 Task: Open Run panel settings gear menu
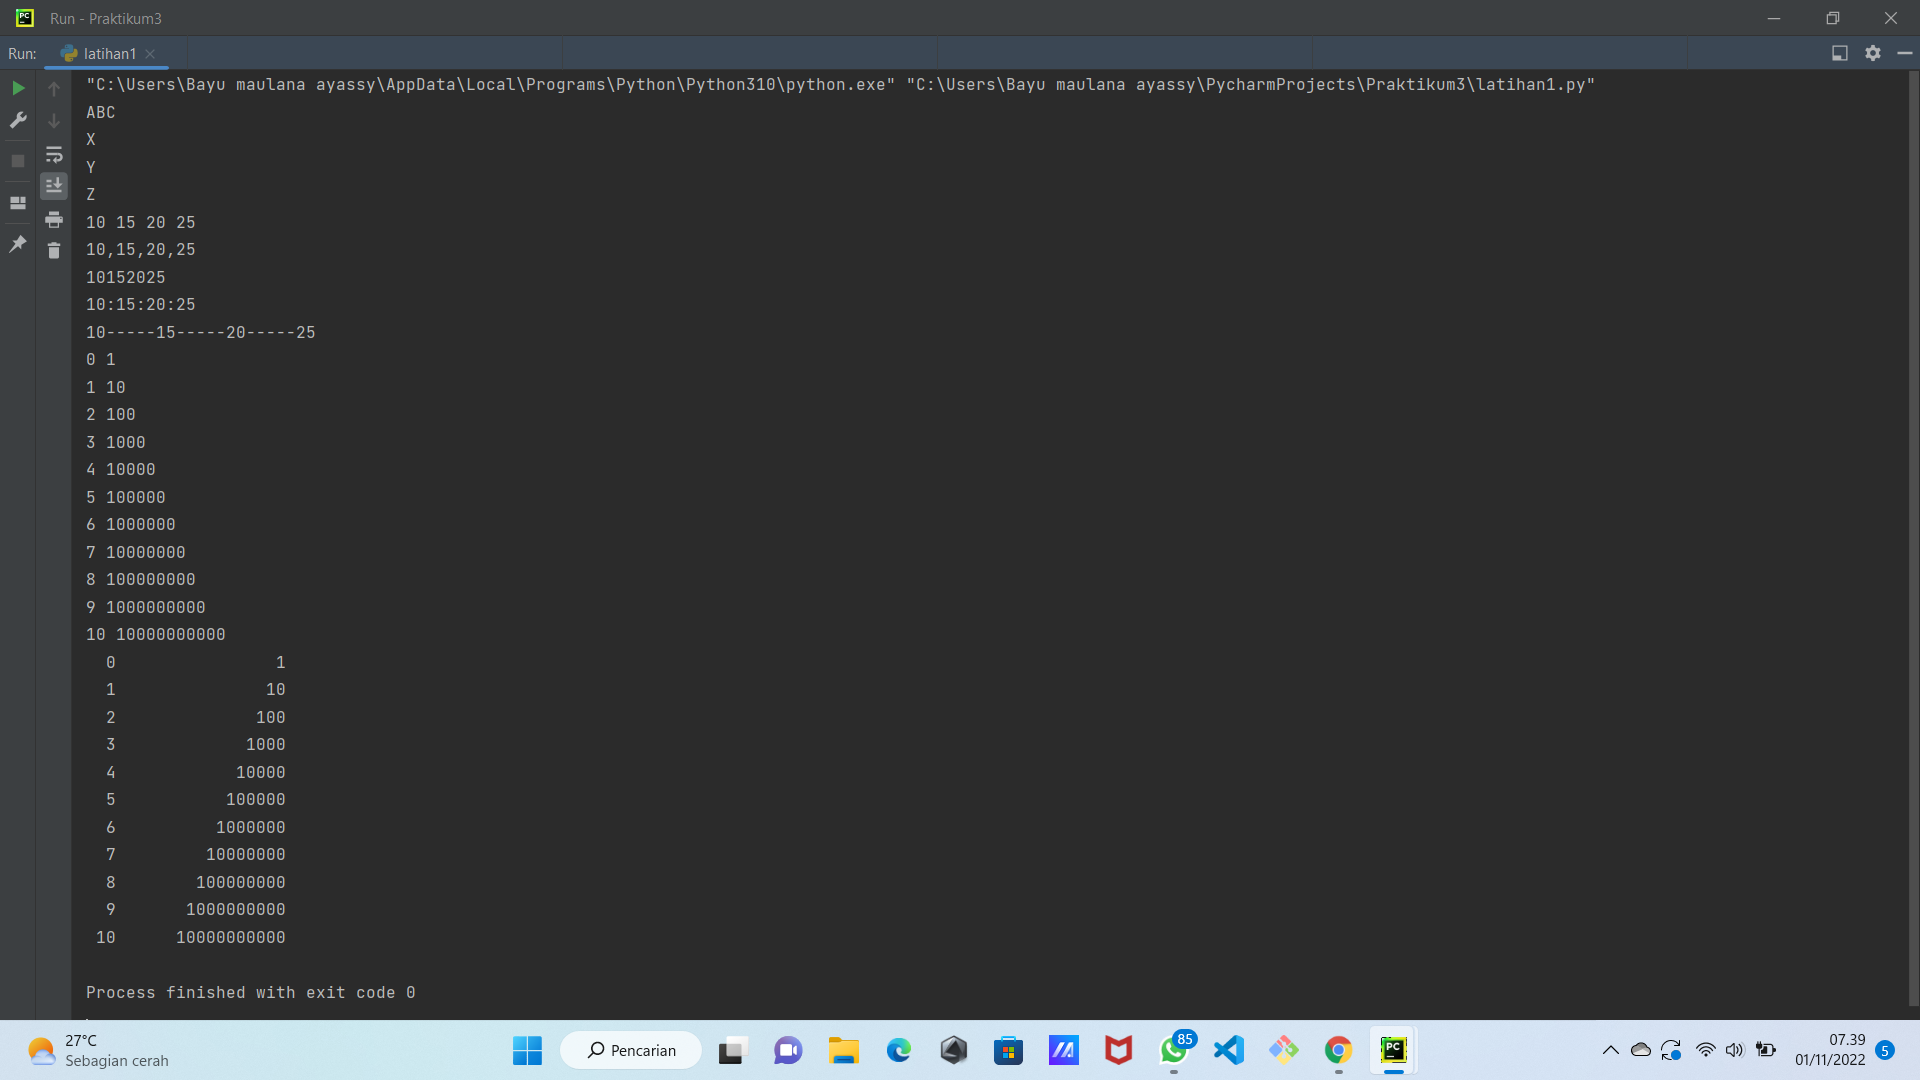click(x=1873, y=53)
